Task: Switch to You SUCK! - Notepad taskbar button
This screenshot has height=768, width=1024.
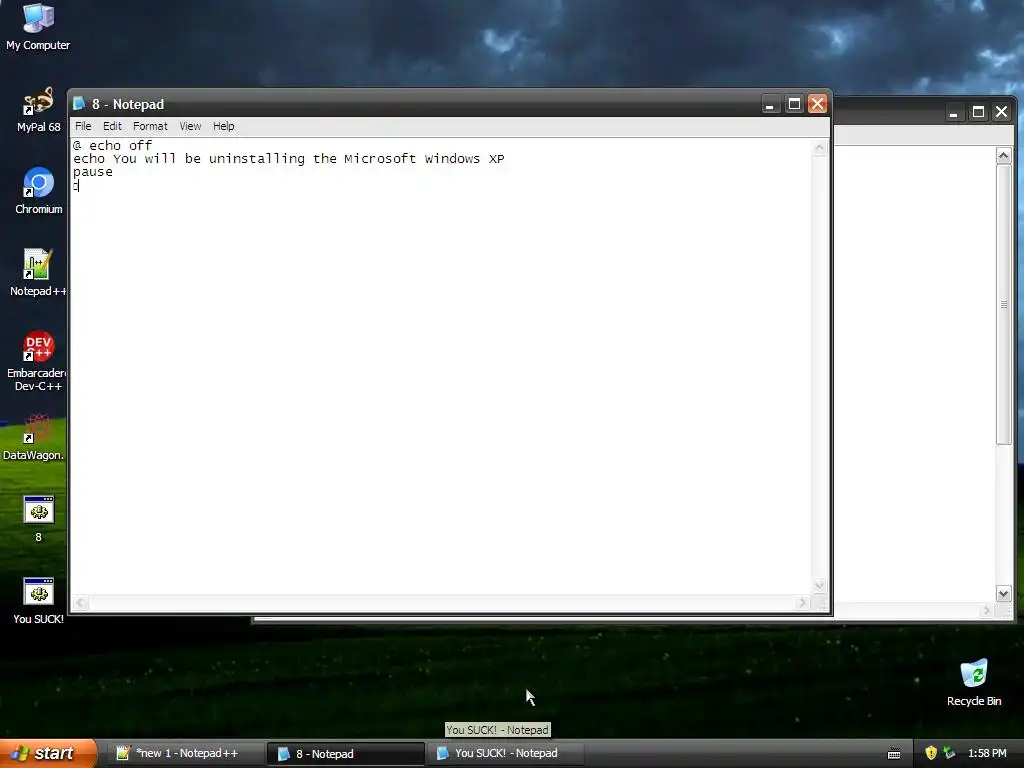Action: tap(505, 753)
